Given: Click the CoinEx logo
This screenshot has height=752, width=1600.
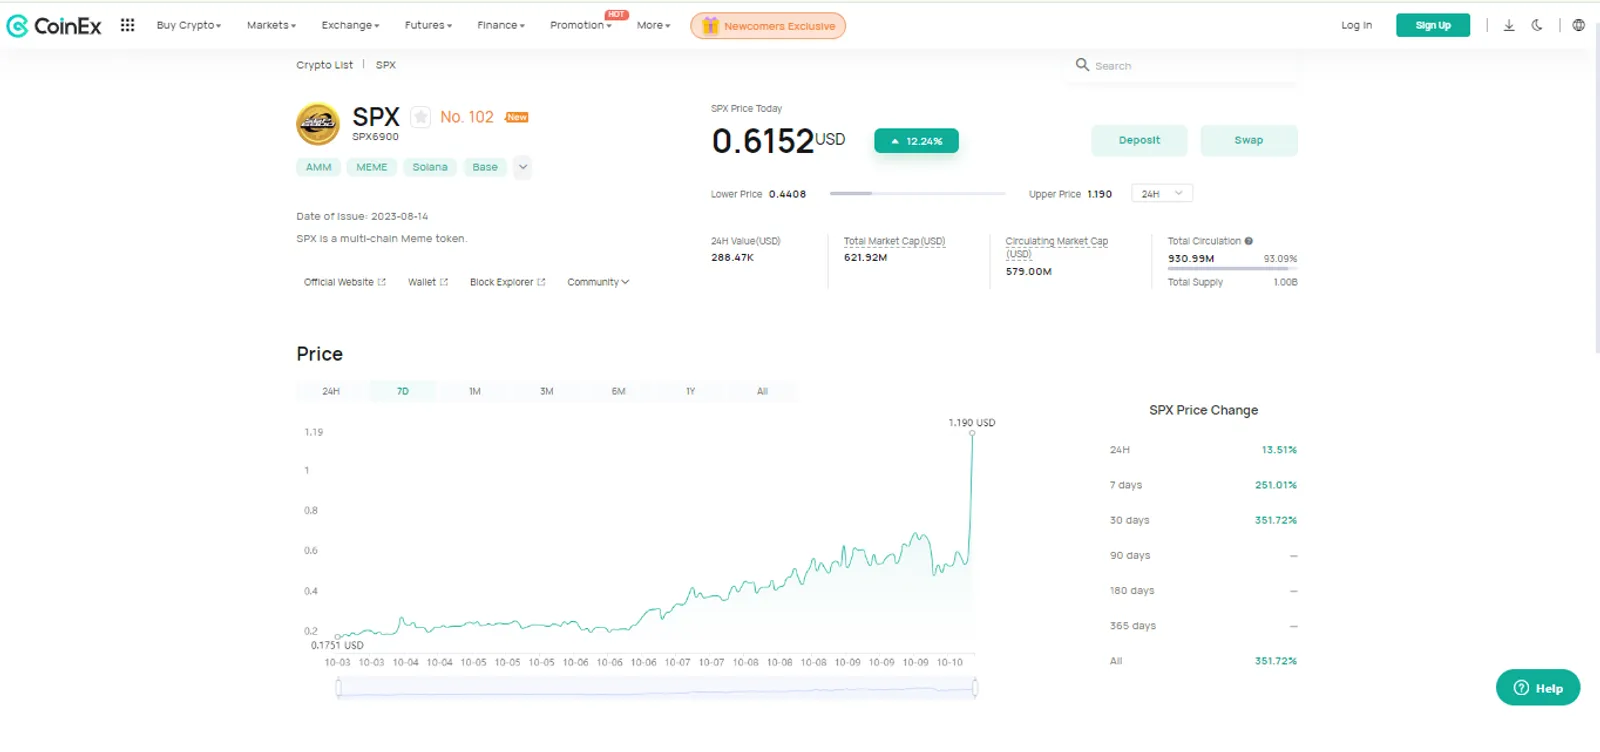Looking at the screenshot, I should tap(54, 26).
